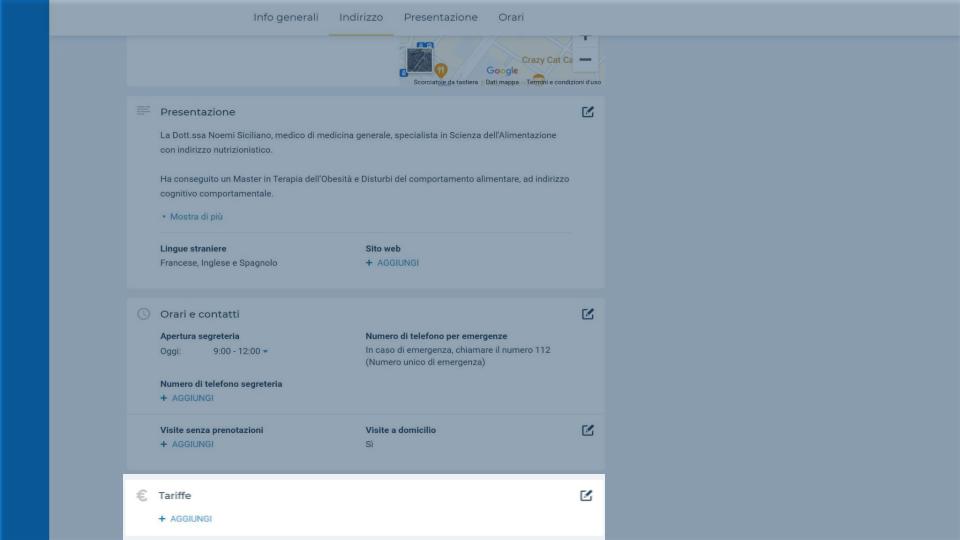Edit the Orari e contatti section
This screenshot has width=960, height=540.
coord(587,314)
